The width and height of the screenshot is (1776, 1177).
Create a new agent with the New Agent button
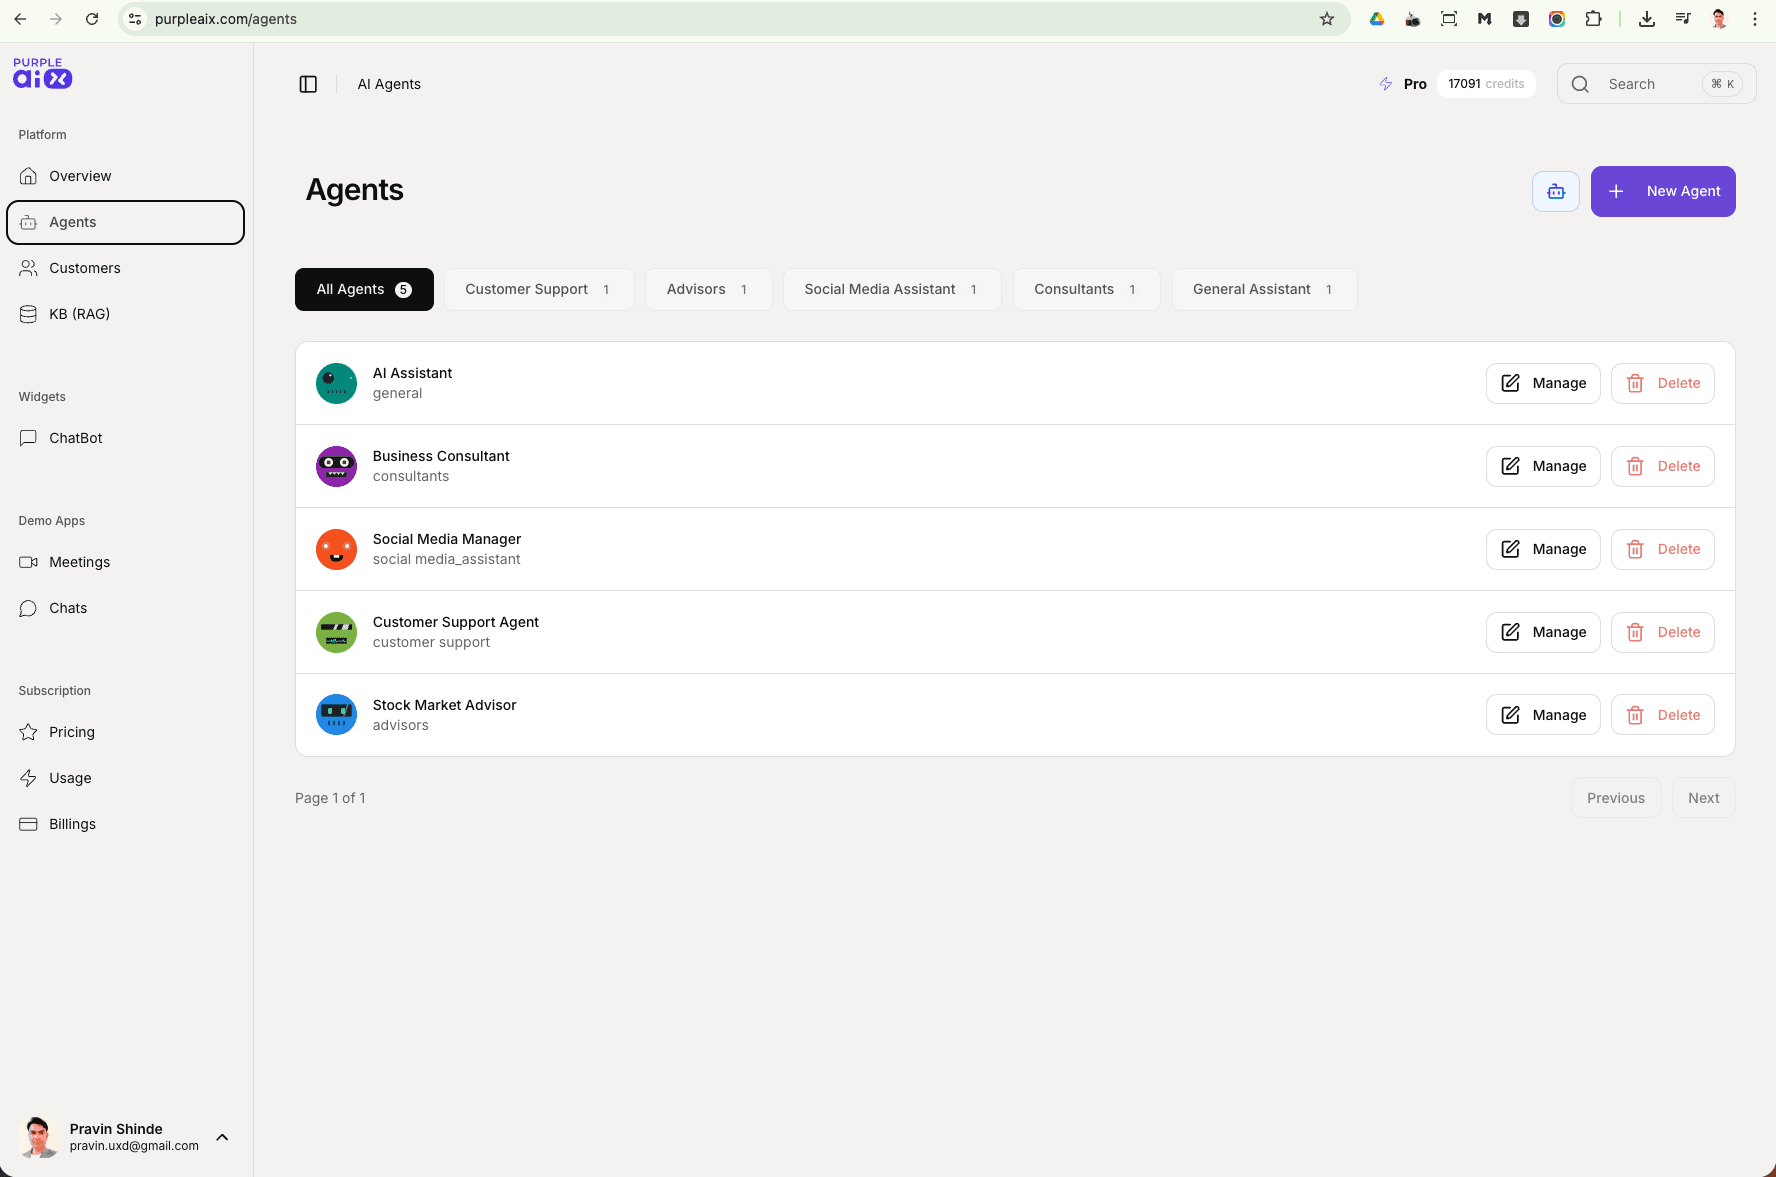(1663, 191)
